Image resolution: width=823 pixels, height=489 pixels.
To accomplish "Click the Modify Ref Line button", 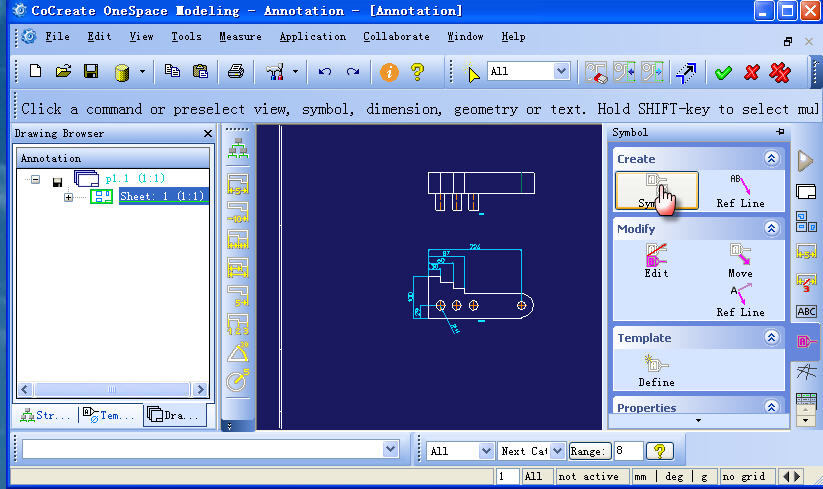I will point(741,301).
